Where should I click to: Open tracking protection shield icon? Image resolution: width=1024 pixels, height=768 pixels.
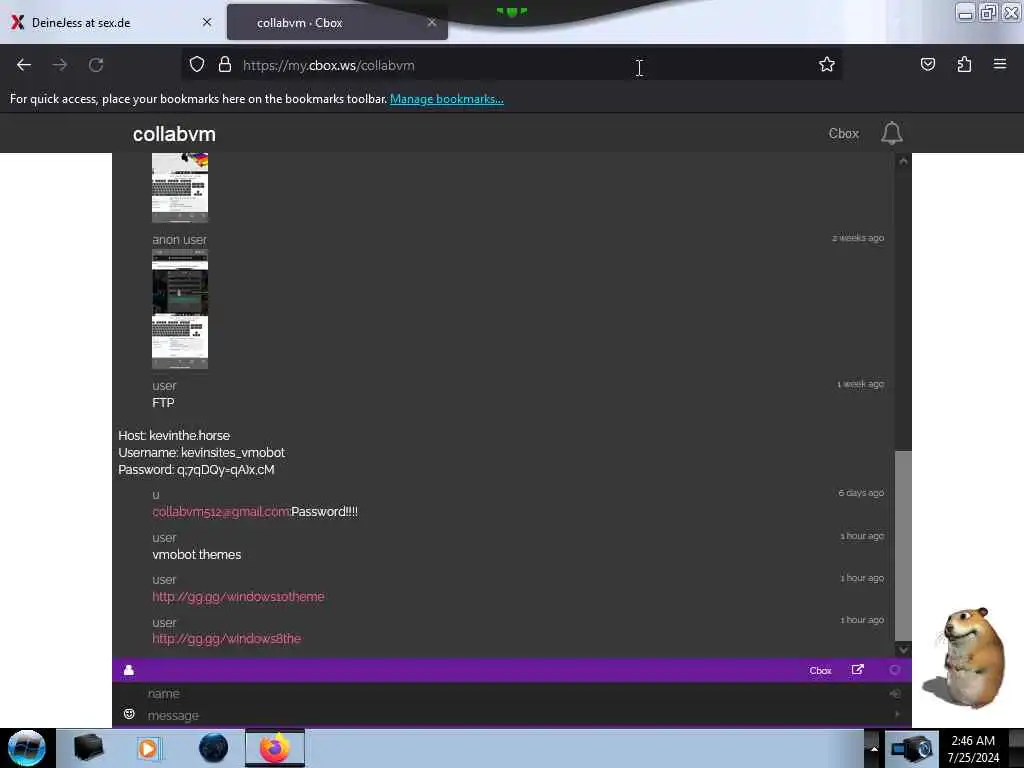tap(197, 64)
